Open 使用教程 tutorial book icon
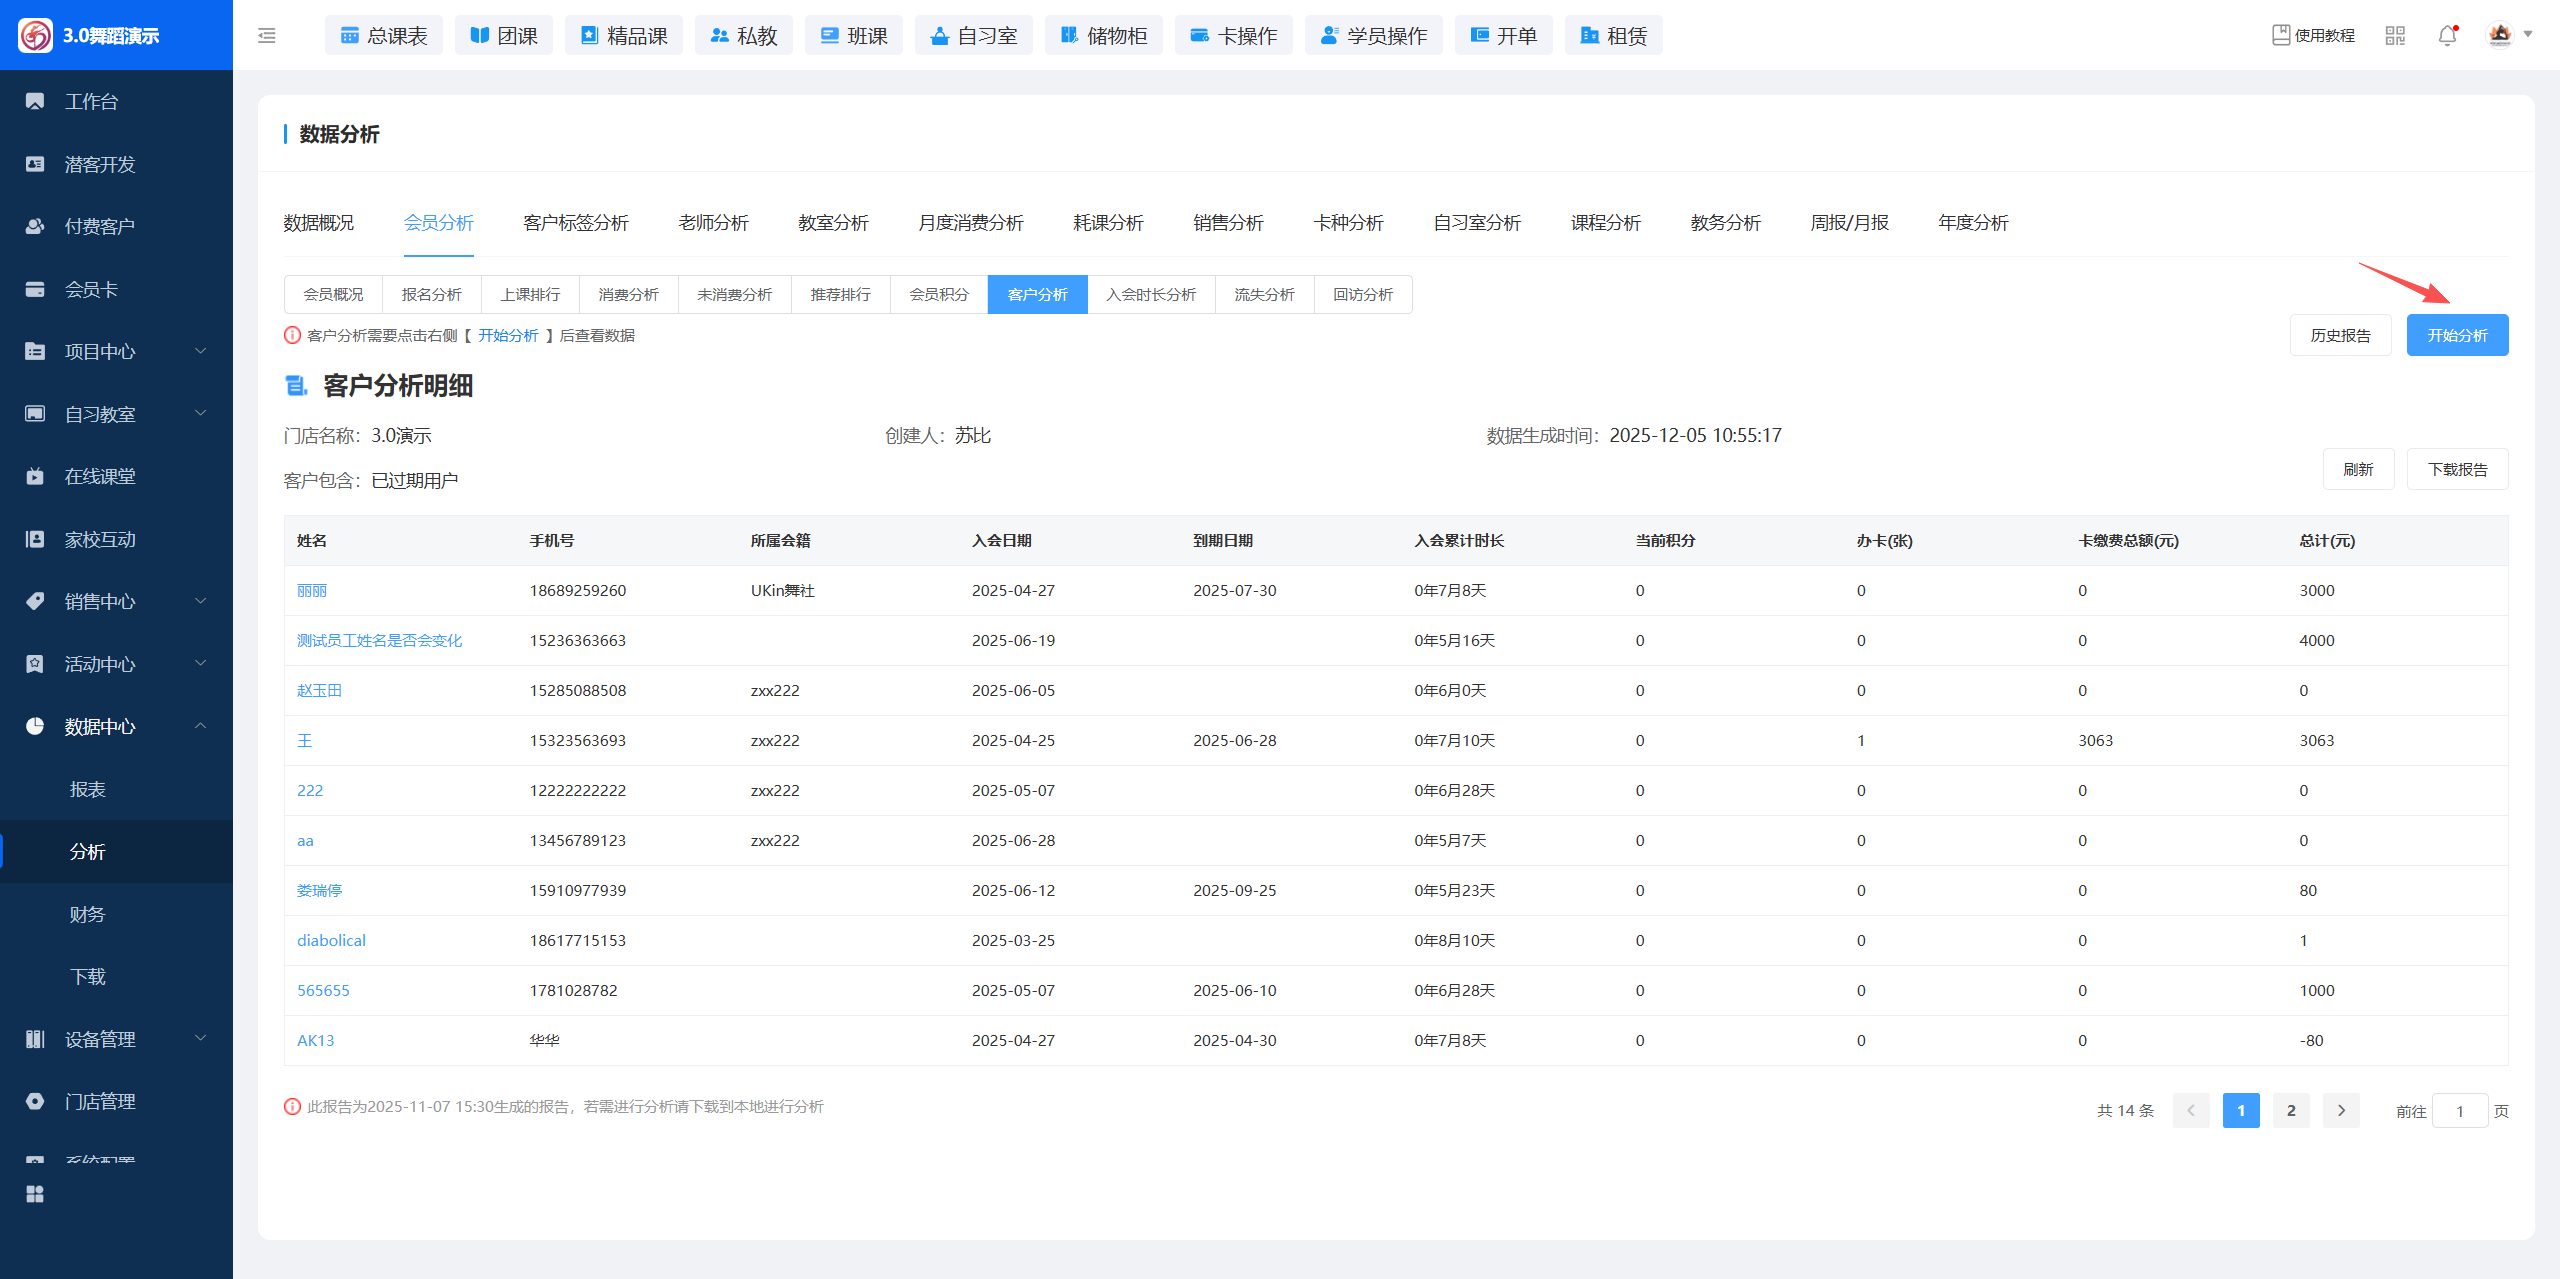This screenshot has height=1279, width=2560. coord(2281,35)
